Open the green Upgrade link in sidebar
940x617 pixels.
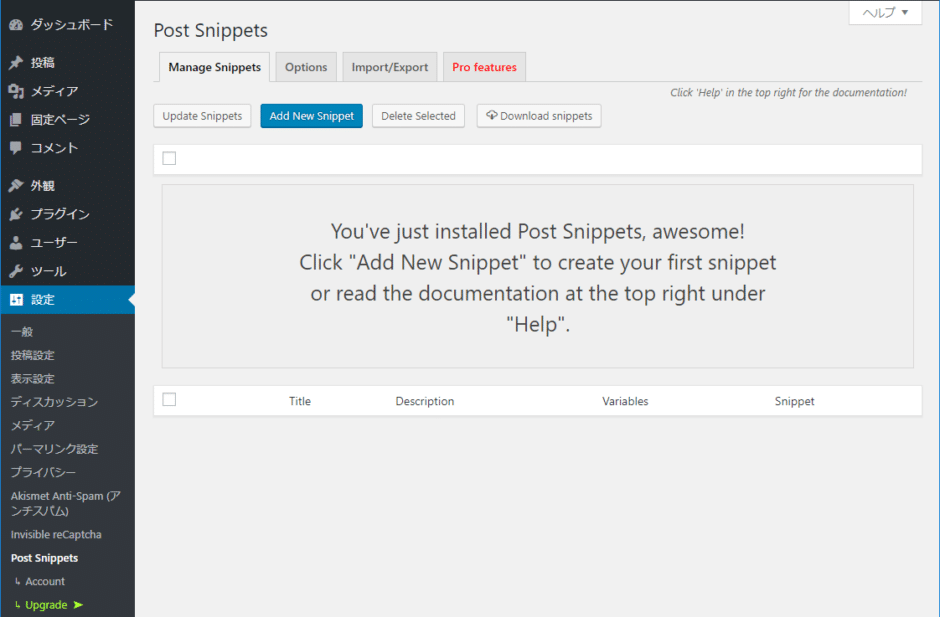(x=47, y=605)
